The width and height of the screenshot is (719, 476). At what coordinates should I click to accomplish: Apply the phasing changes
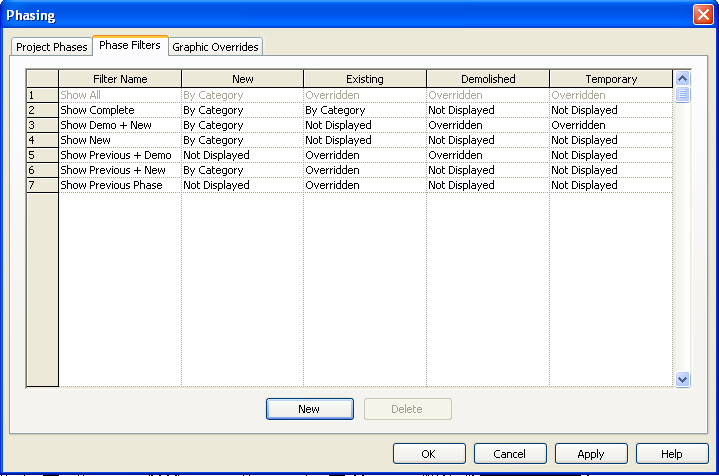(591, 454)
